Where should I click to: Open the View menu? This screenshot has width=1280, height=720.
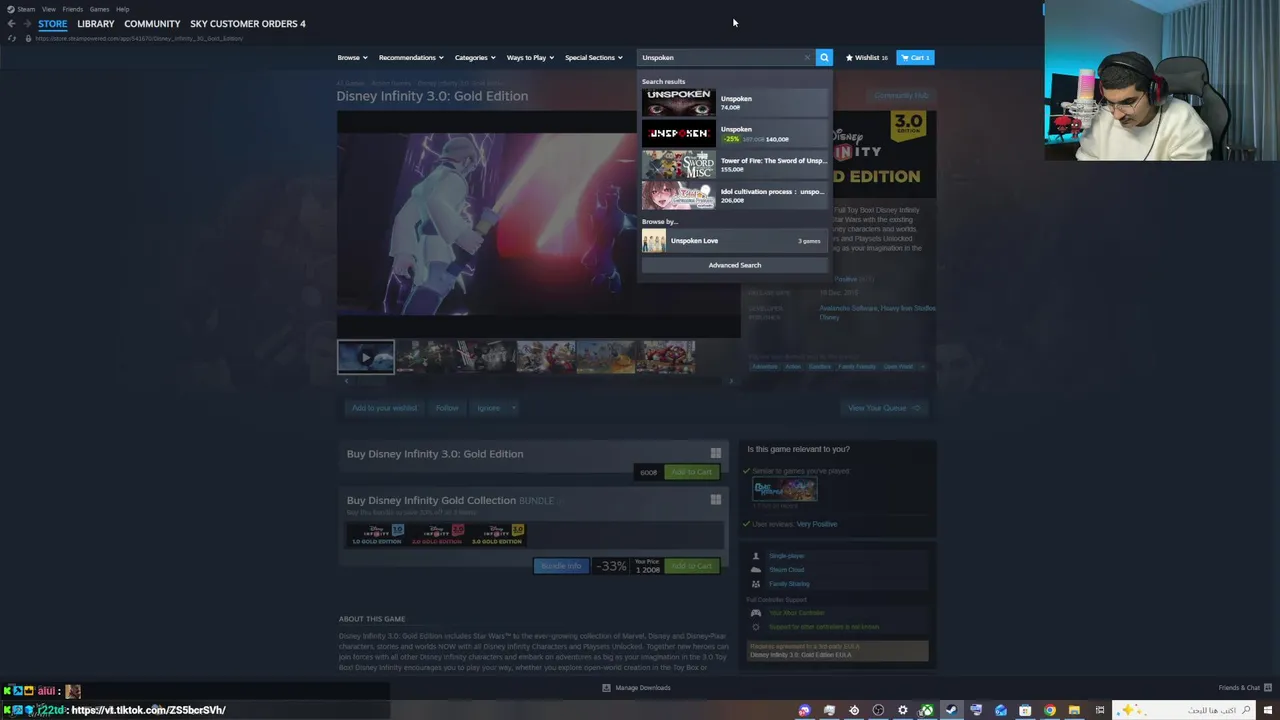pos(48,9)
